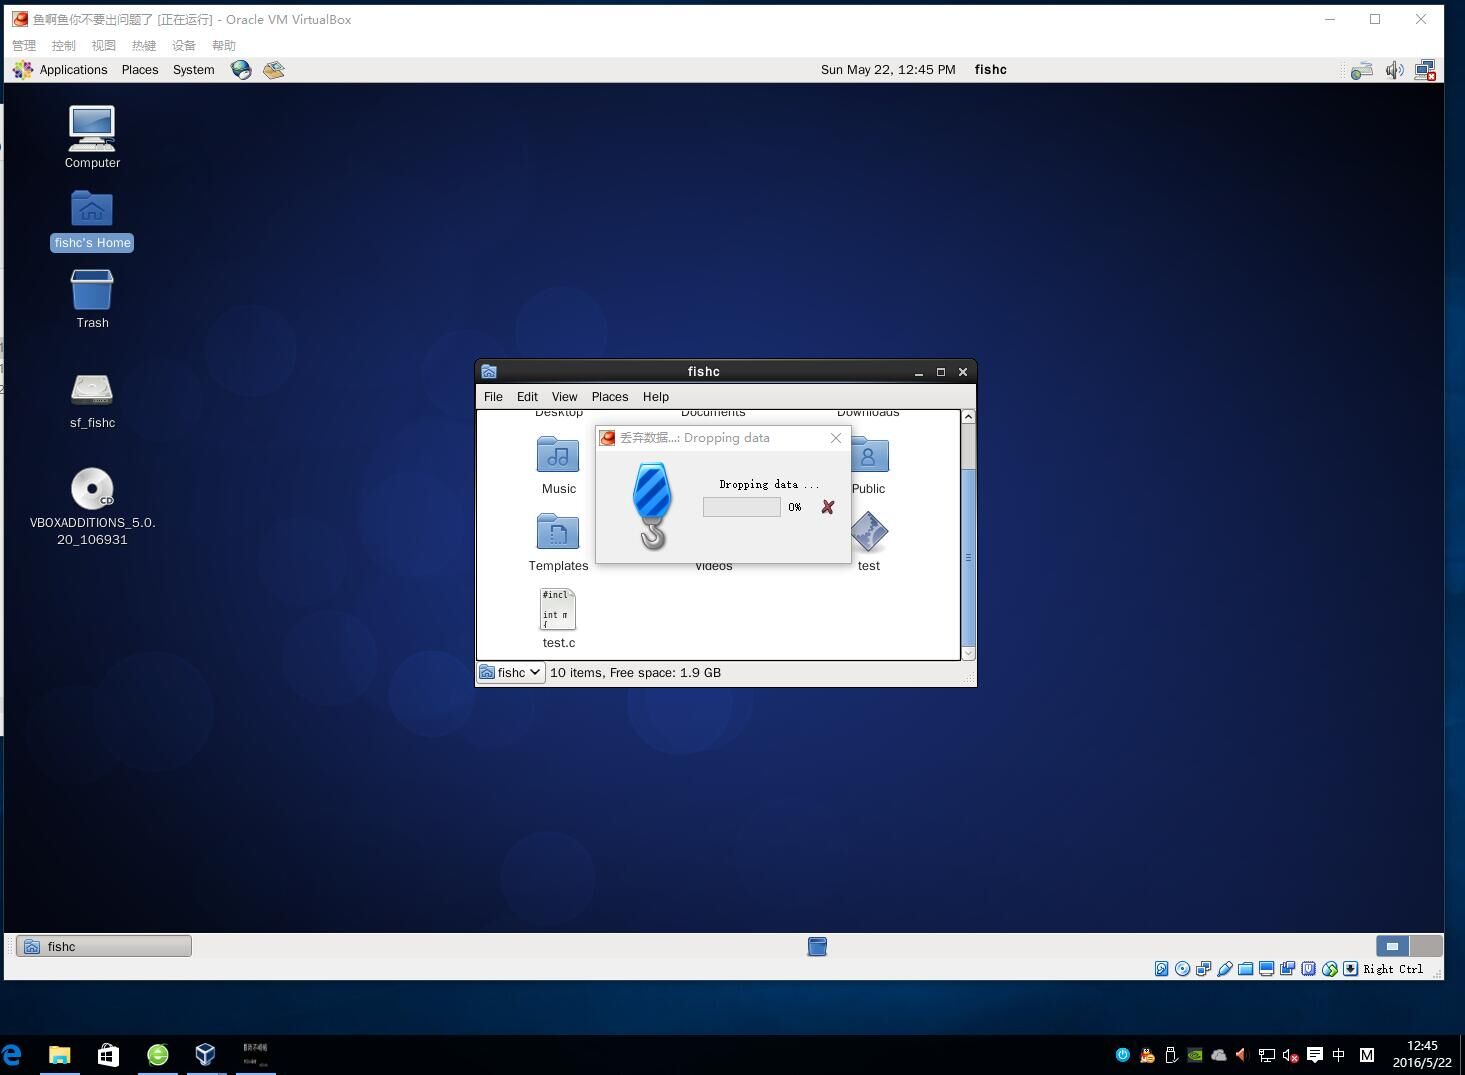1465x1075 pixels.
Task: Open the VirtualBox 视图 menu
Action: tap(103, 46)
